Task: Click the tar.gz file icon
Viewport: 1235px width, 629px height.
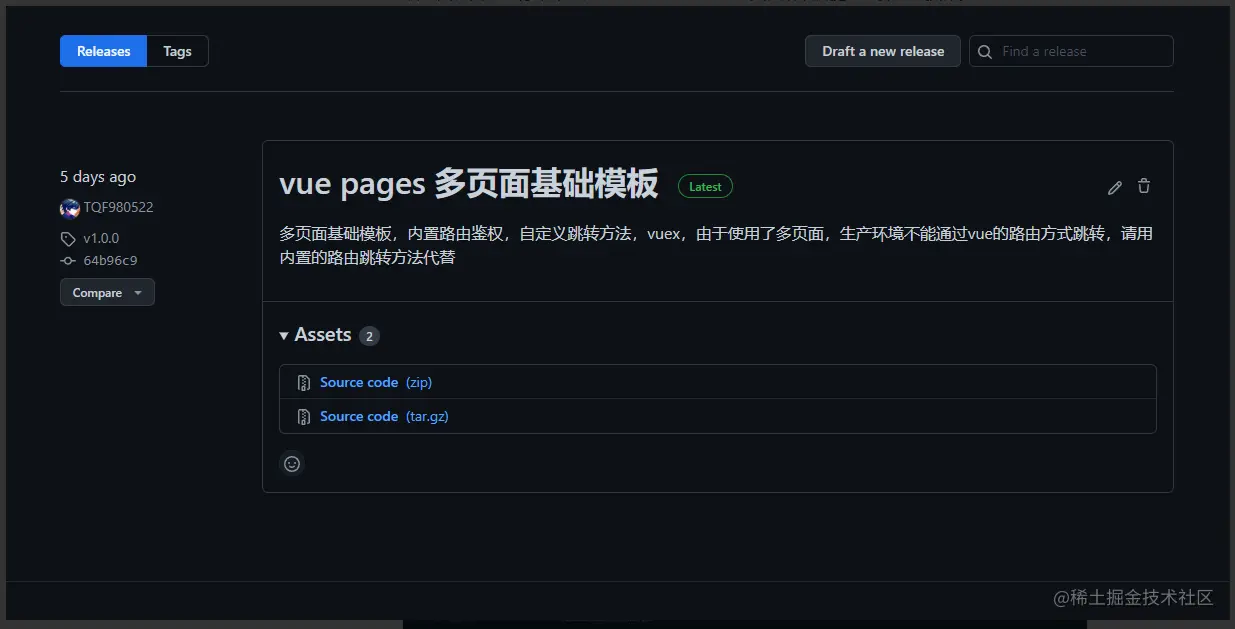Action: [x=304, y=417]
